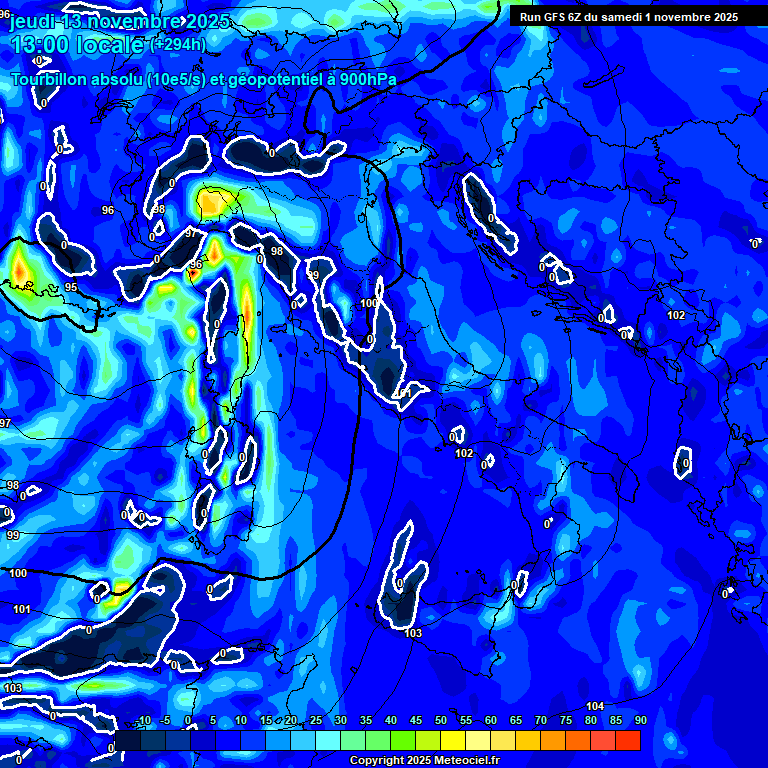Screen dimensions: 768x768
Task: Click the 13:00 locale time label
Action: 77,44
